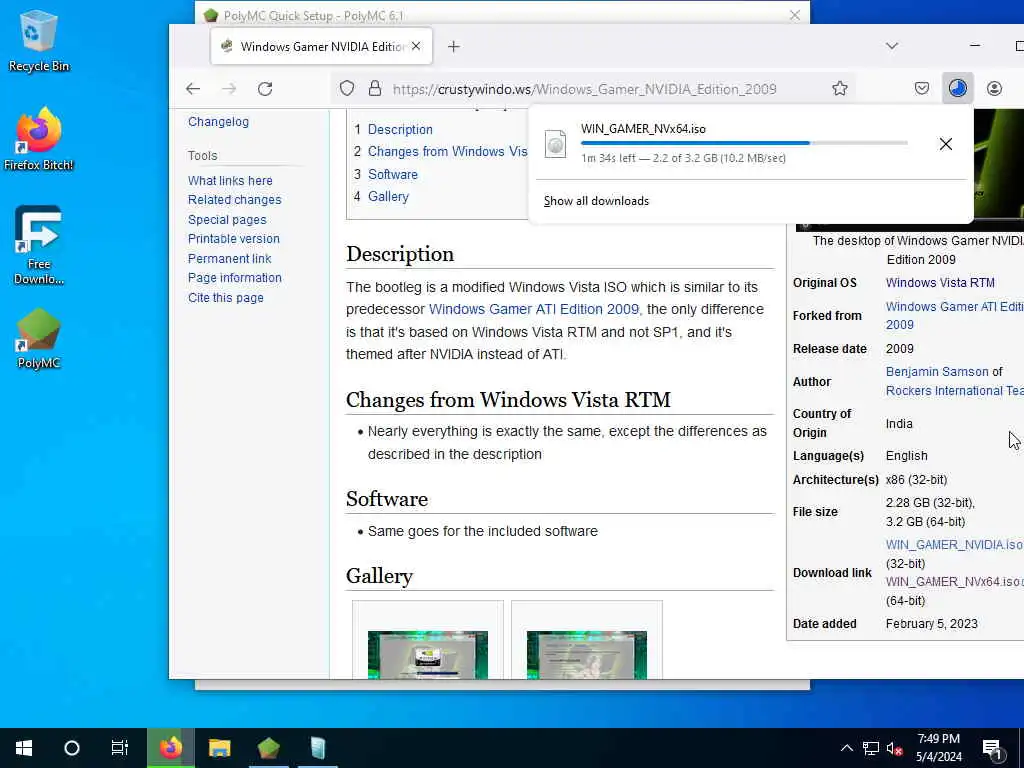The image size is (1024, 768).
Task: Open a new tab with plus button
Action: click(454, 46)
